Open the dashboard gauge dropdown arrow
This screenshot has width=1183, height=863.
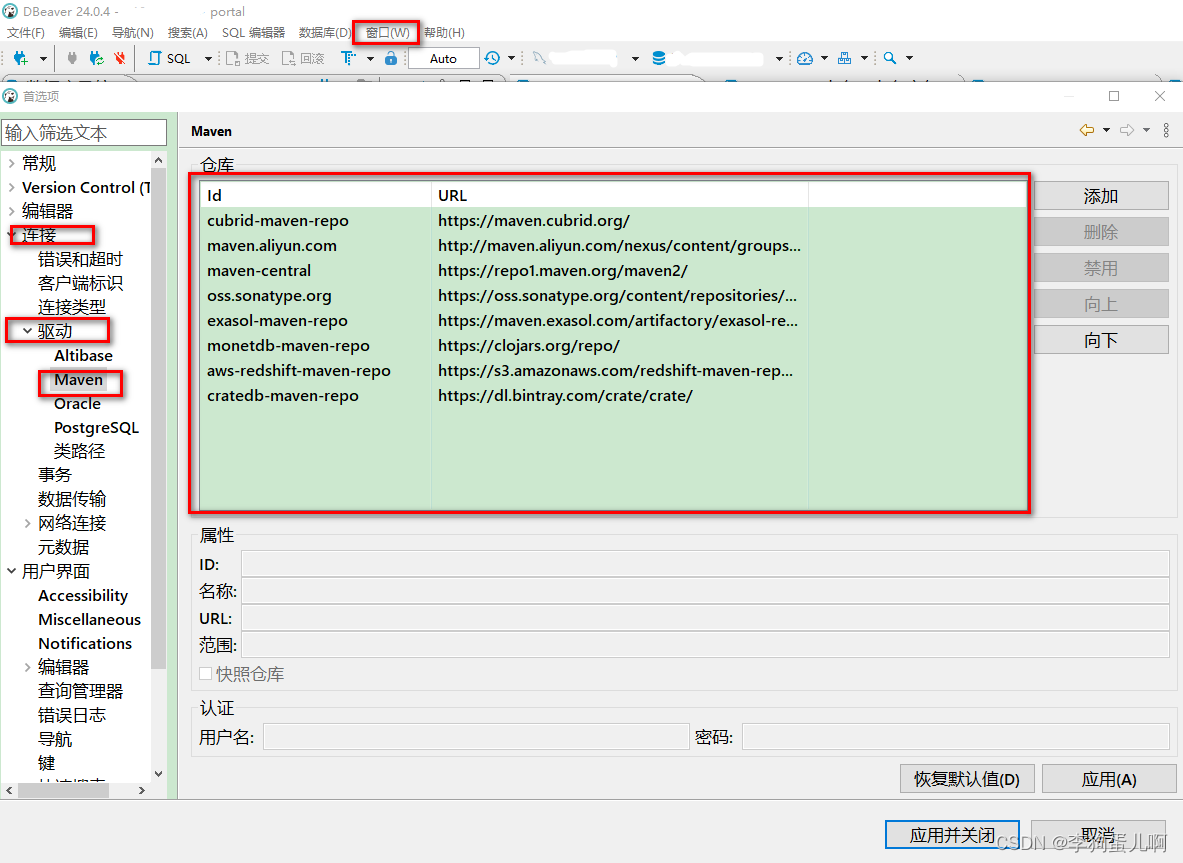click(824, 58)
